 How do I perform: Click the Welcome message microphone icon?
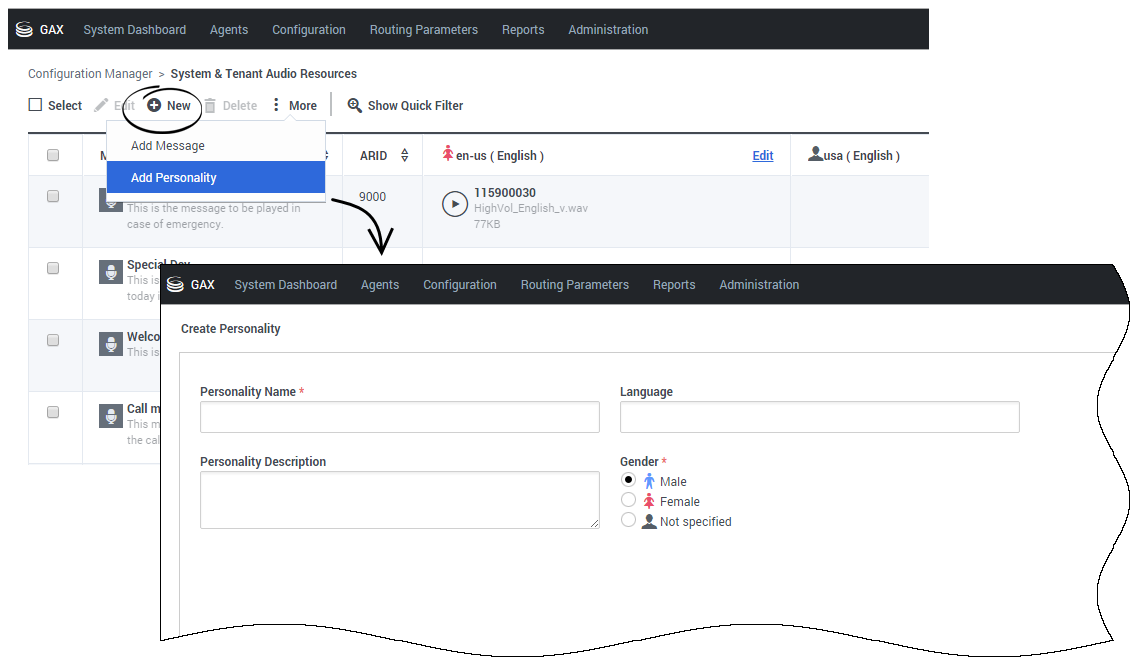(x=111, y=344)
